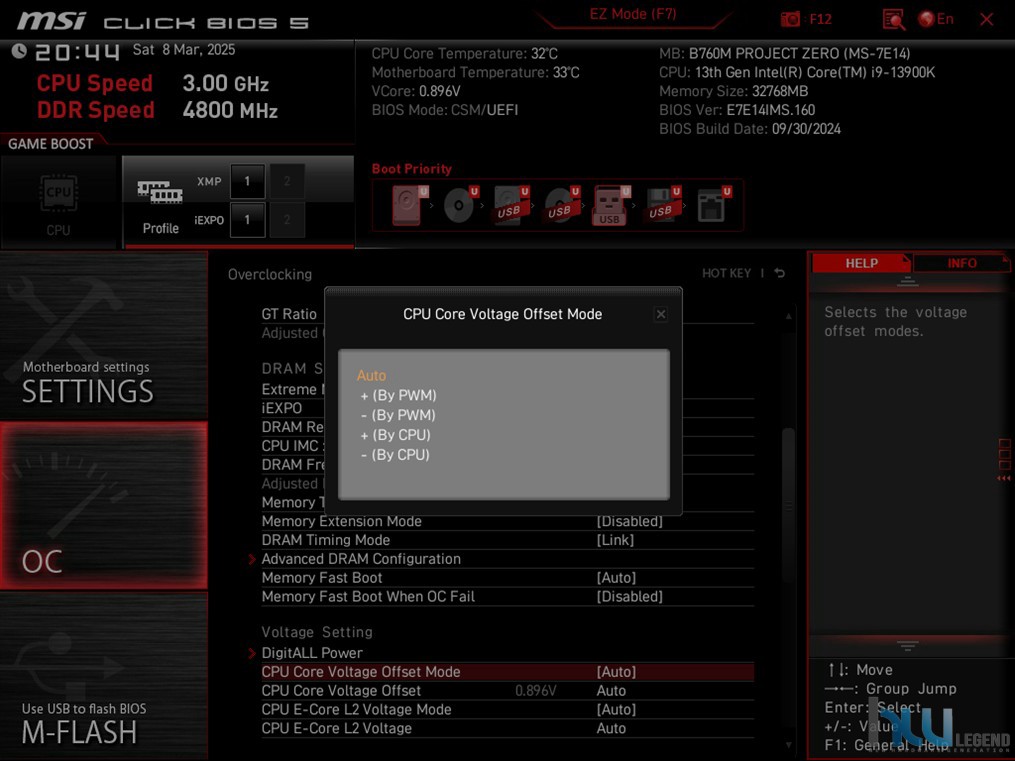Expand Advanced DRAM Configuration submenu
This screenshot has width=1015, height=761.
(x=361, y=559)
